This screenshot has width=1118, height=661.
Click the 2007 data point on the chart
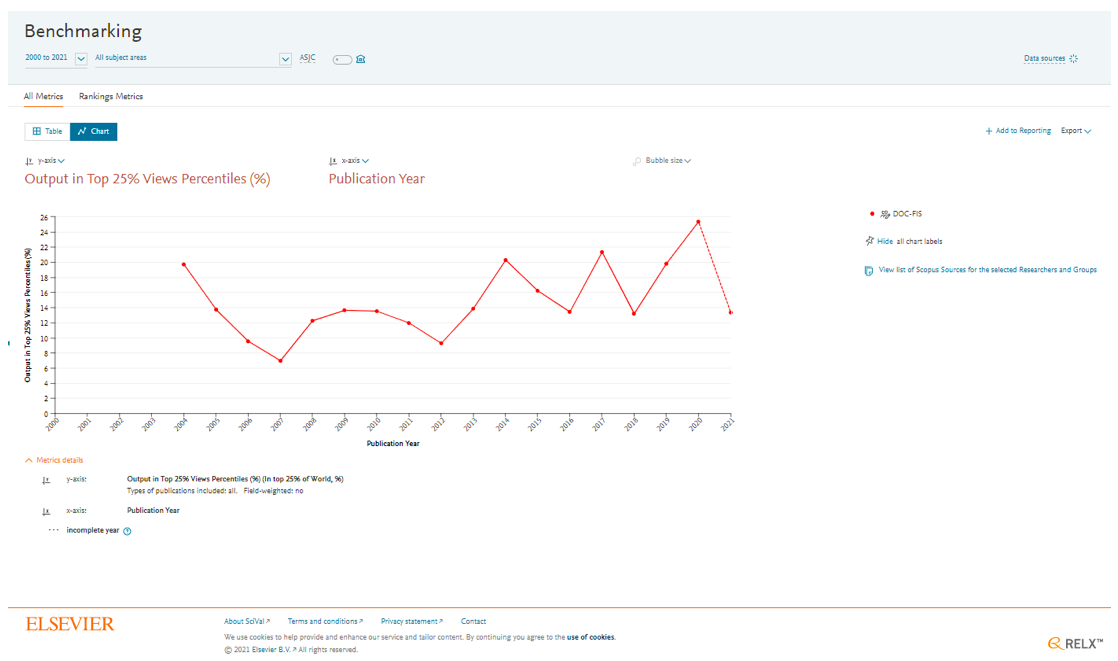pos(280,361)
